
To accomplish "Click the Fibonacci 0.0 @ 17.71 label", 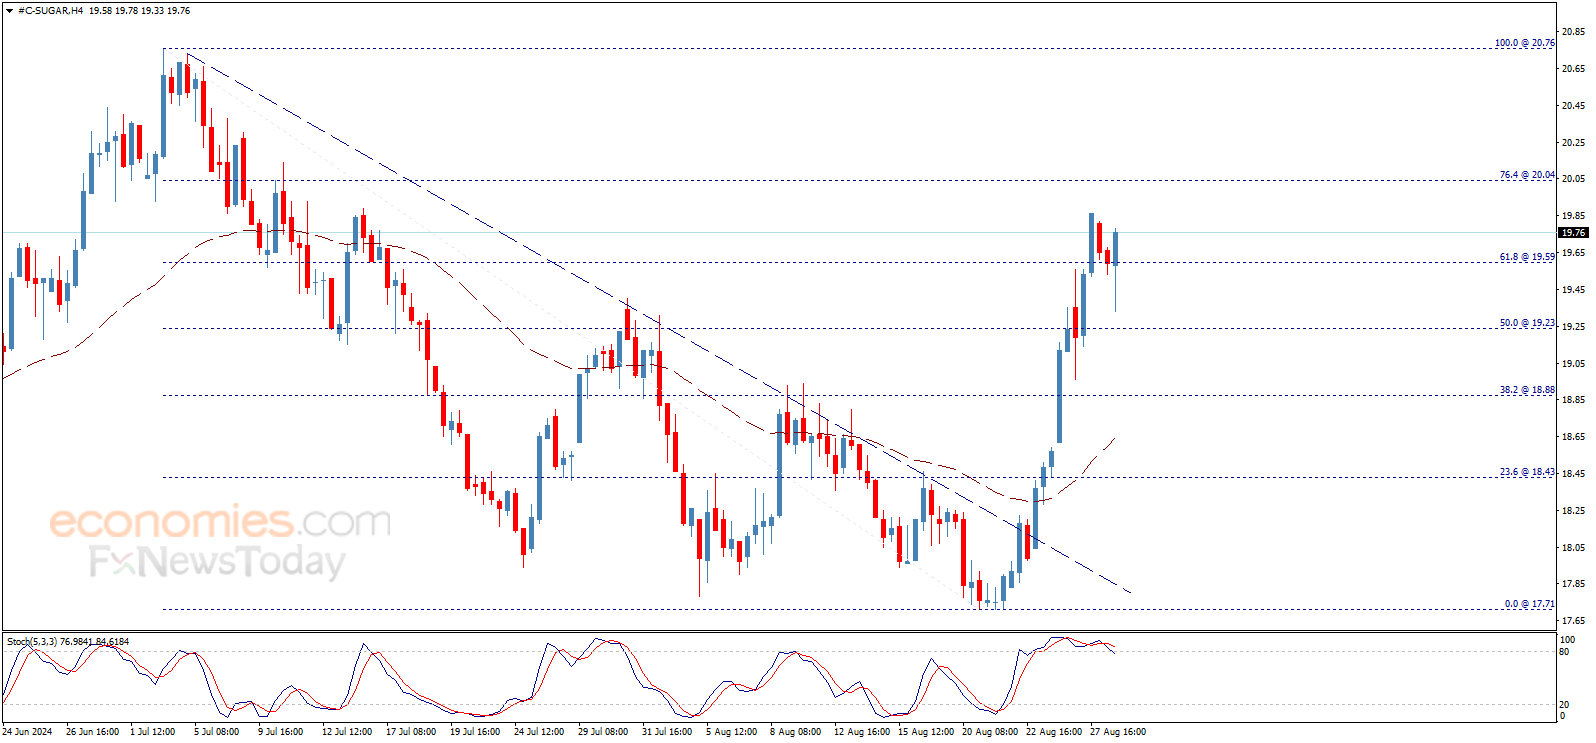I will 1529,604.
